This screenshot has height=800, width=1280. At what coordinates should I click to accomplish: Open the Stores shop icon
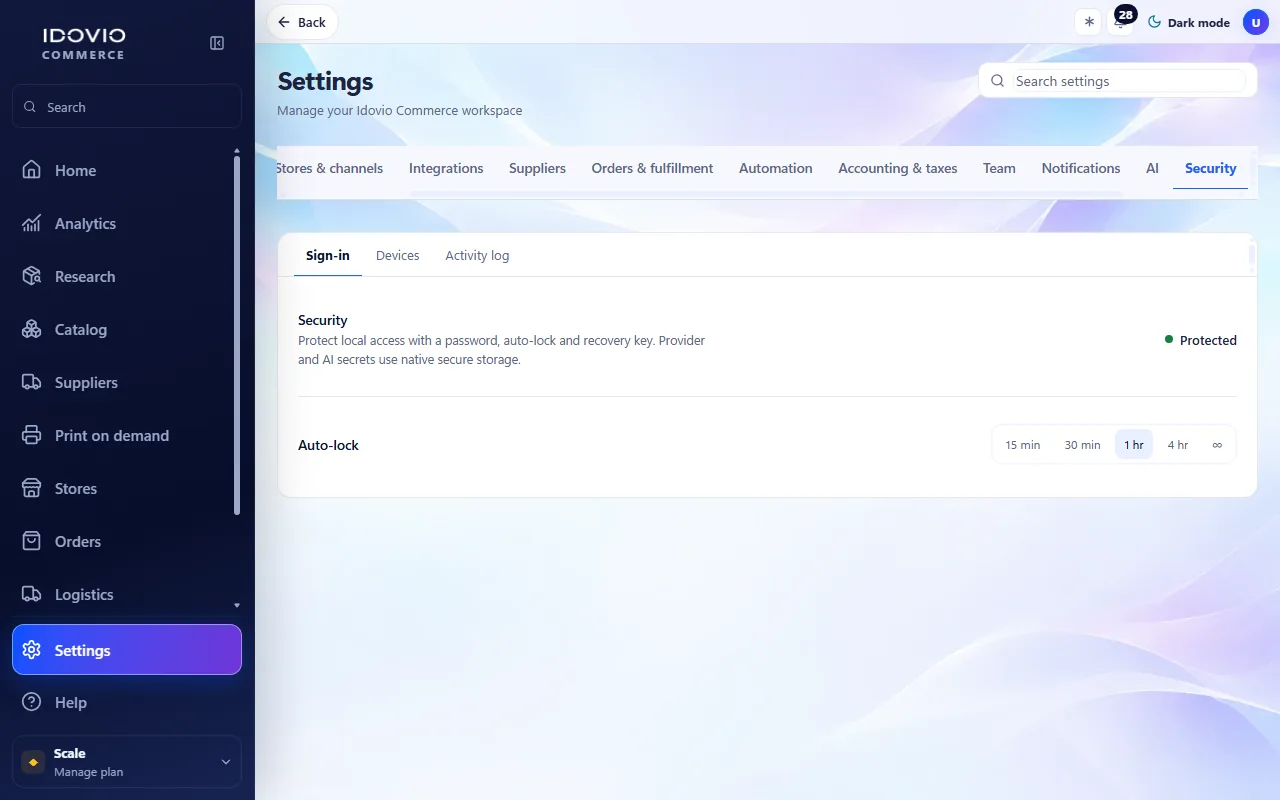pyautogui.click(x=32, y=488)
